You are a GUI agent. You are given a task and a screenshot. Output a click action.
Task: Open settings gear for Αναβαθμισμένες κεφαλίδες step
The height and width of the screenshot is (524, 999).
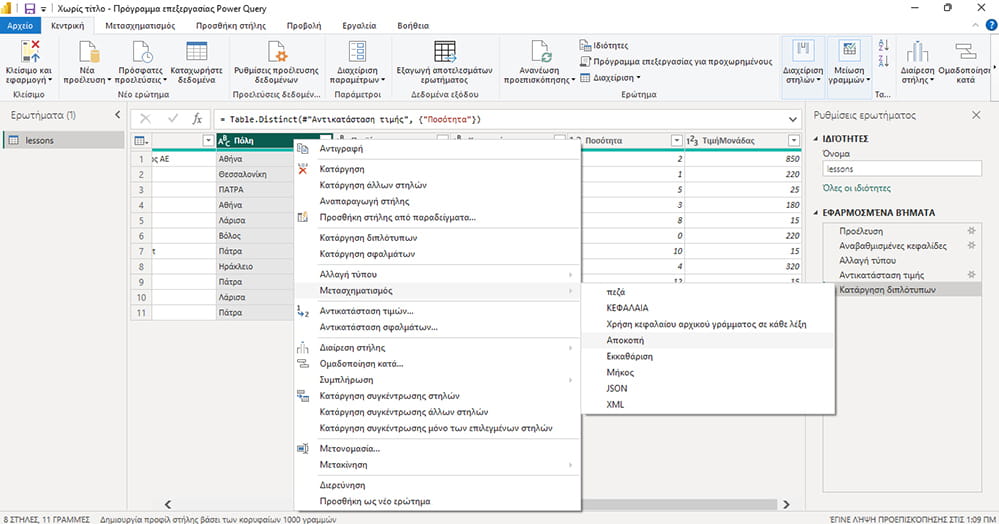click(x=972, y=245)
